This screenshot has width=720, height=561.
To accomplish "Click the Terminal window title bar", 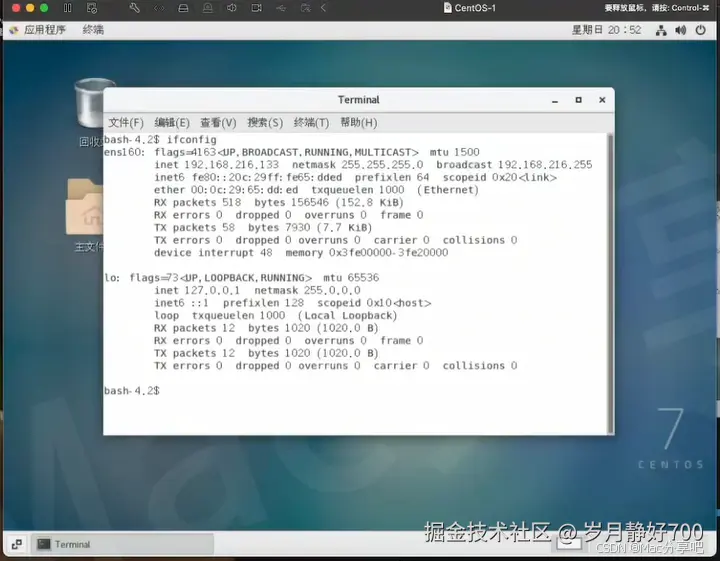I will pyautogui.click(x=359, y=100).
